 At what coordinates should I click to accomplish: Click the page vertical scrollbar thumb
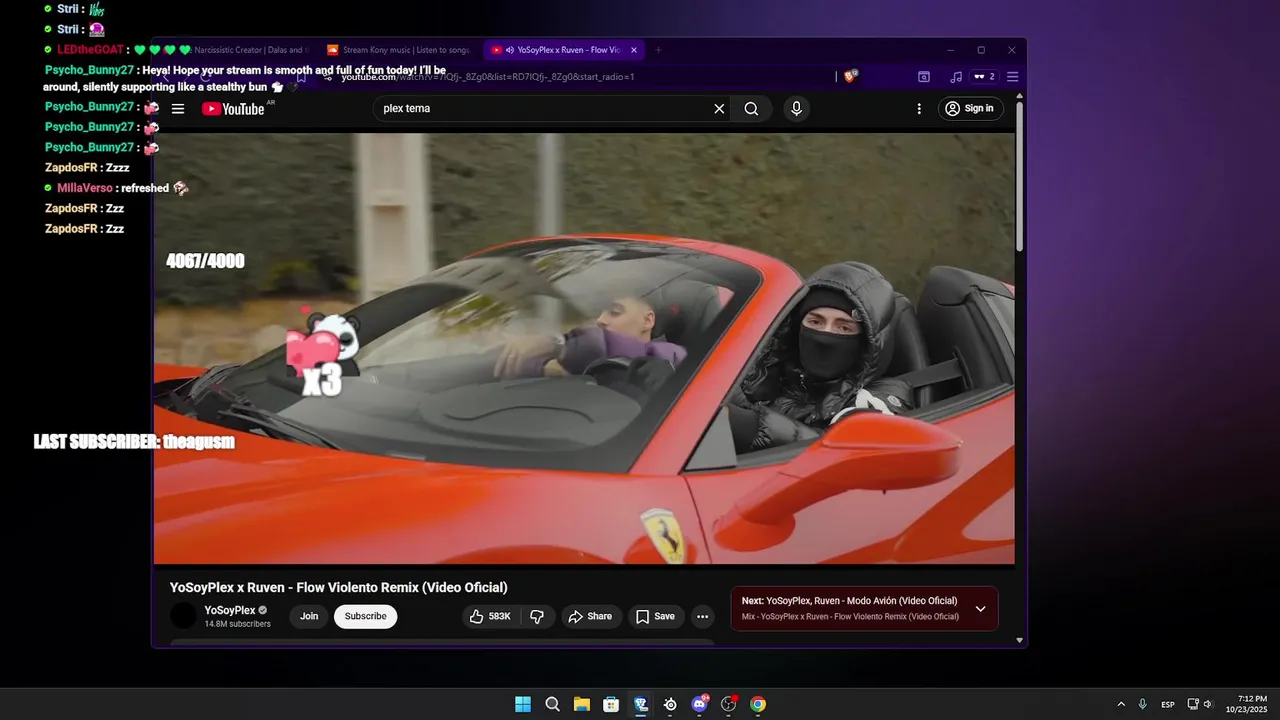click(1019, 176)
